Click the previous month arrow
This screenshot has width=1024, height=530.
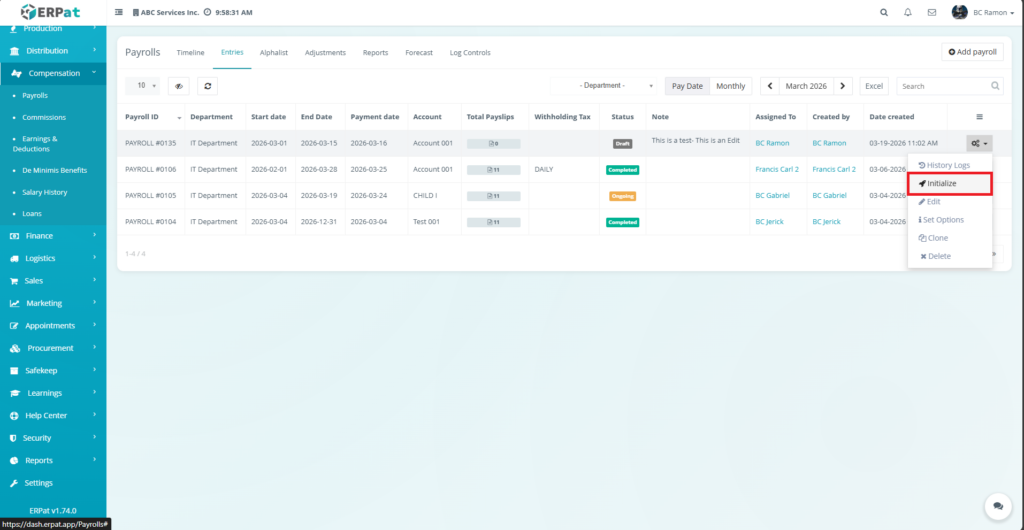(770, 86)
